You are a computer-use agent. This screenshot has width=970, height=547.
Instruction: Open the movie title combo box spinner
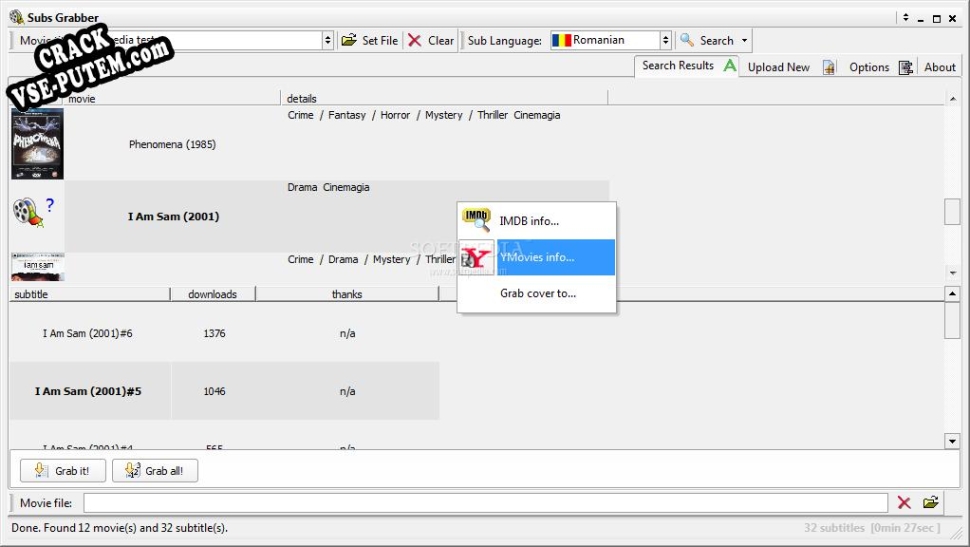[x=328, y=40]
